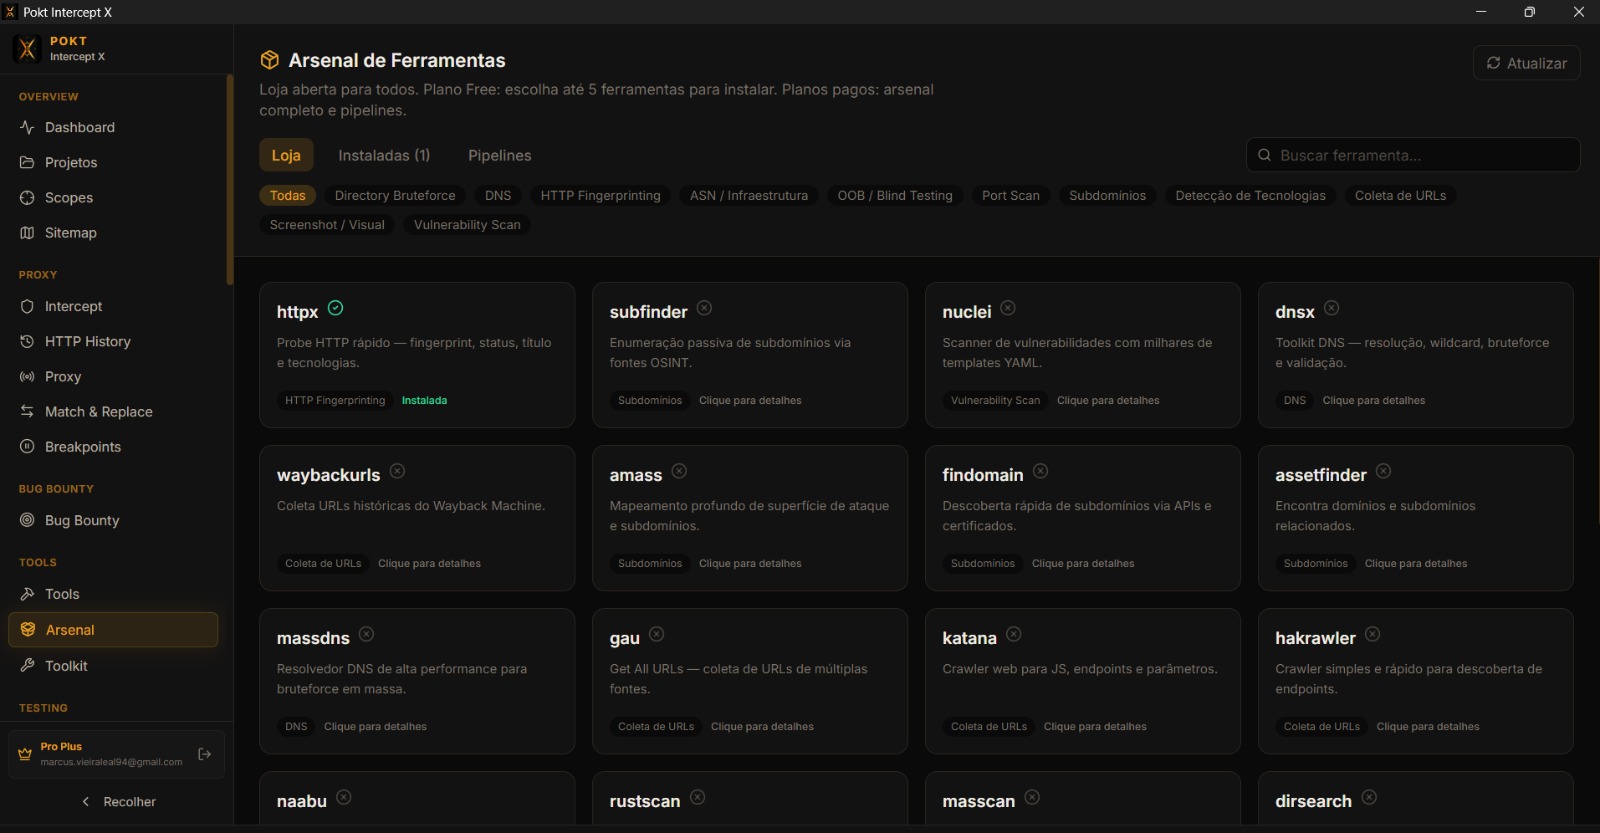Filter by Vulnerability Scan category chip
Screen dimensions: 1600x833
click(467, 225)
